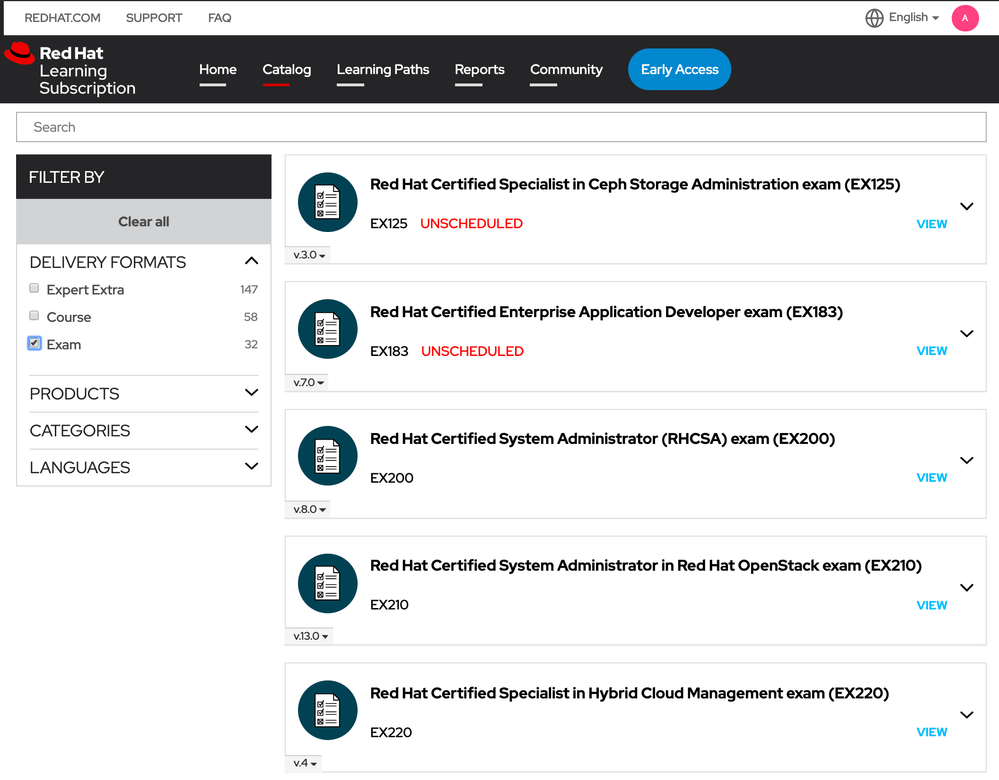Expand the Categories filter section
Image resolution: width=999 pixels, height=780 pixels.
click(x=251, y=430)
